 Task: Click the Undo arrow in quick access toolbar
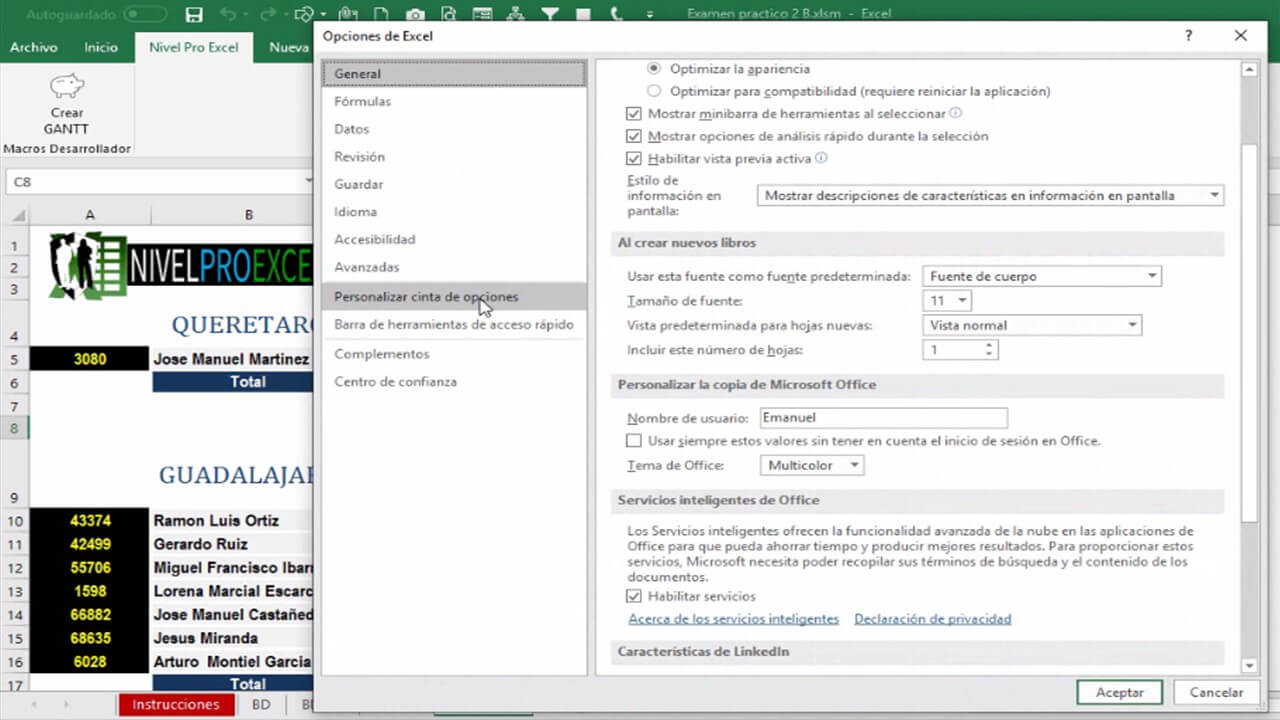[x=227, y=15]
